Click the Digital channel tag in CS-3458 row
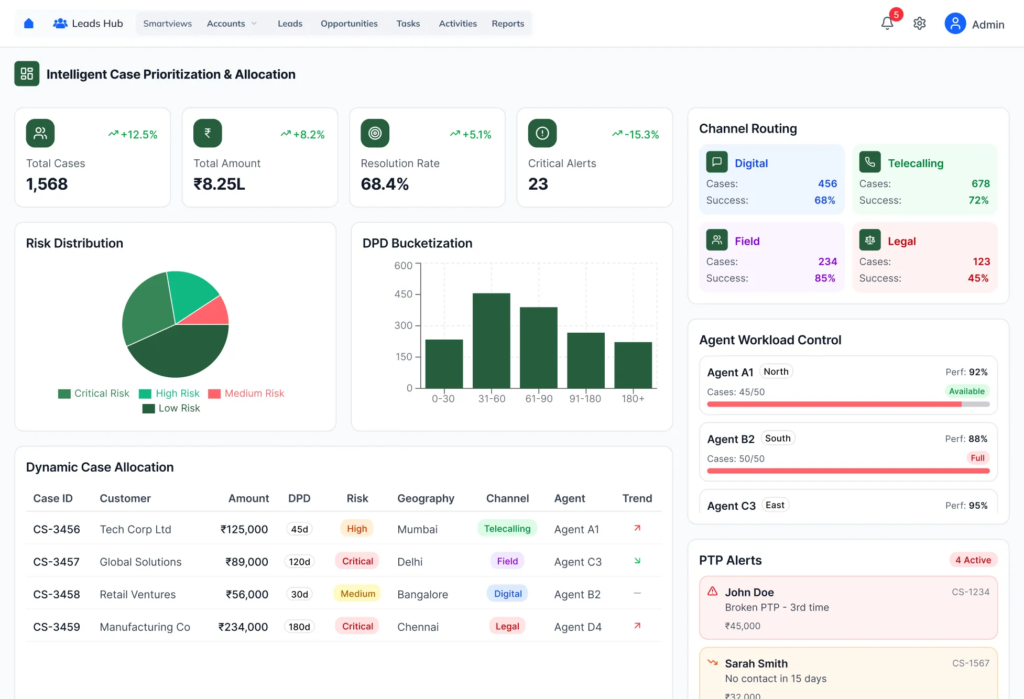Screen dimensions: 1024x699 507,594
